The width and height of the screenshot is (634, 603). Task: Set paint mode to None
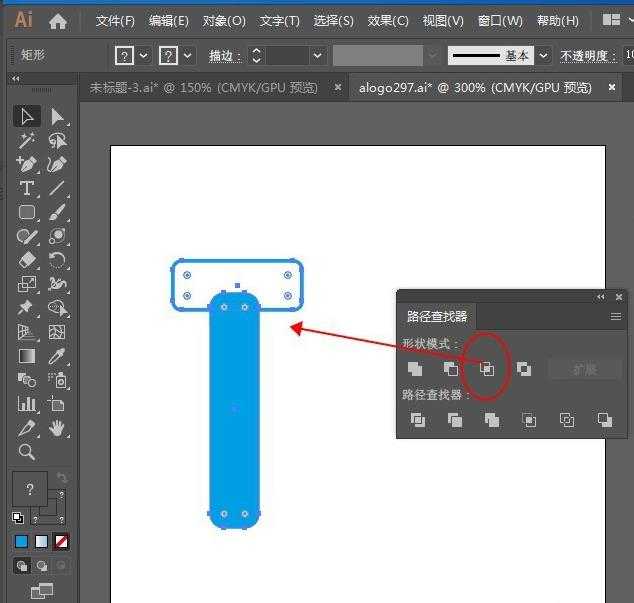pyautogui.click(x=60, y=541)
